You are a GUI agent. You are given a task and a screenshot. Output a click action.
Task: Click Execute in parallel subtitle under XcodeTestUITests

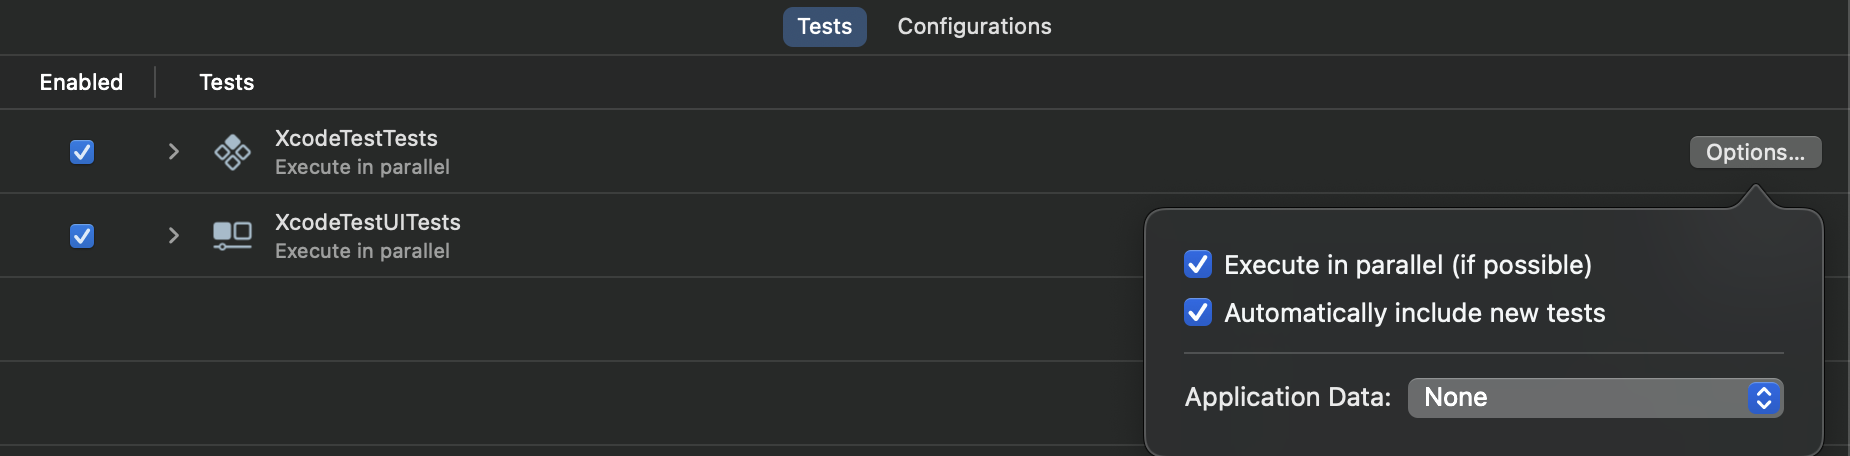(x=362, y=251)
